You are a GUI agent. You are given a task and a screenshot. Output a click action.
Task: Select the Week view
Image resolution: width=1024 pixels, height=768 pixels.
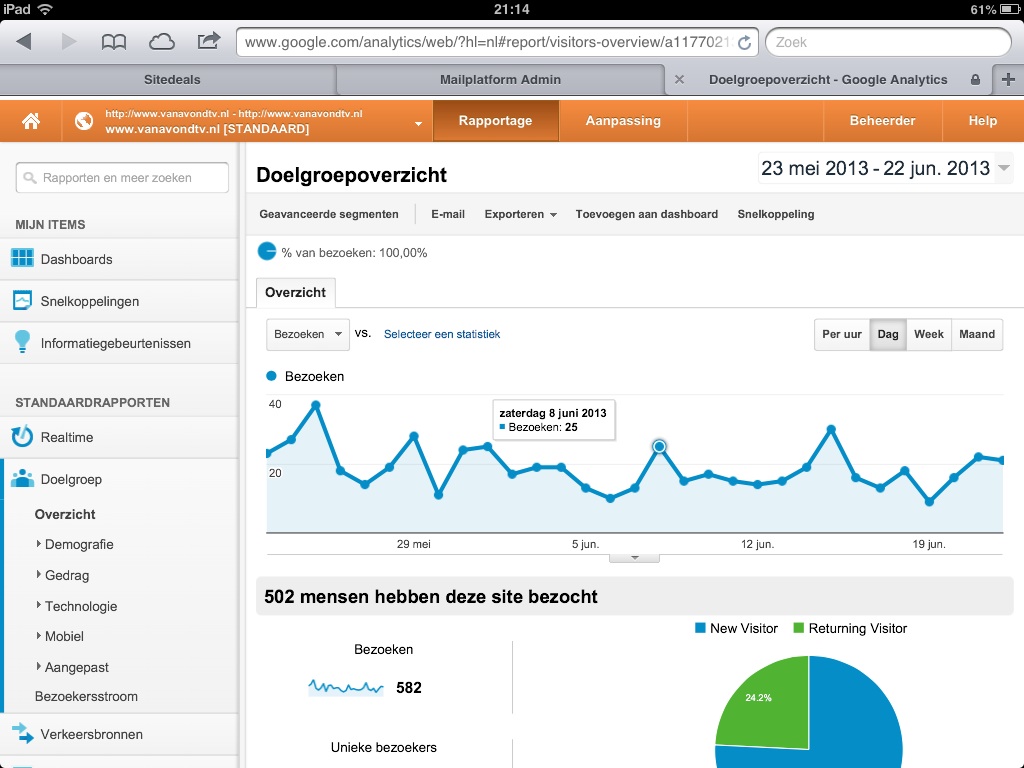point(929,334)
